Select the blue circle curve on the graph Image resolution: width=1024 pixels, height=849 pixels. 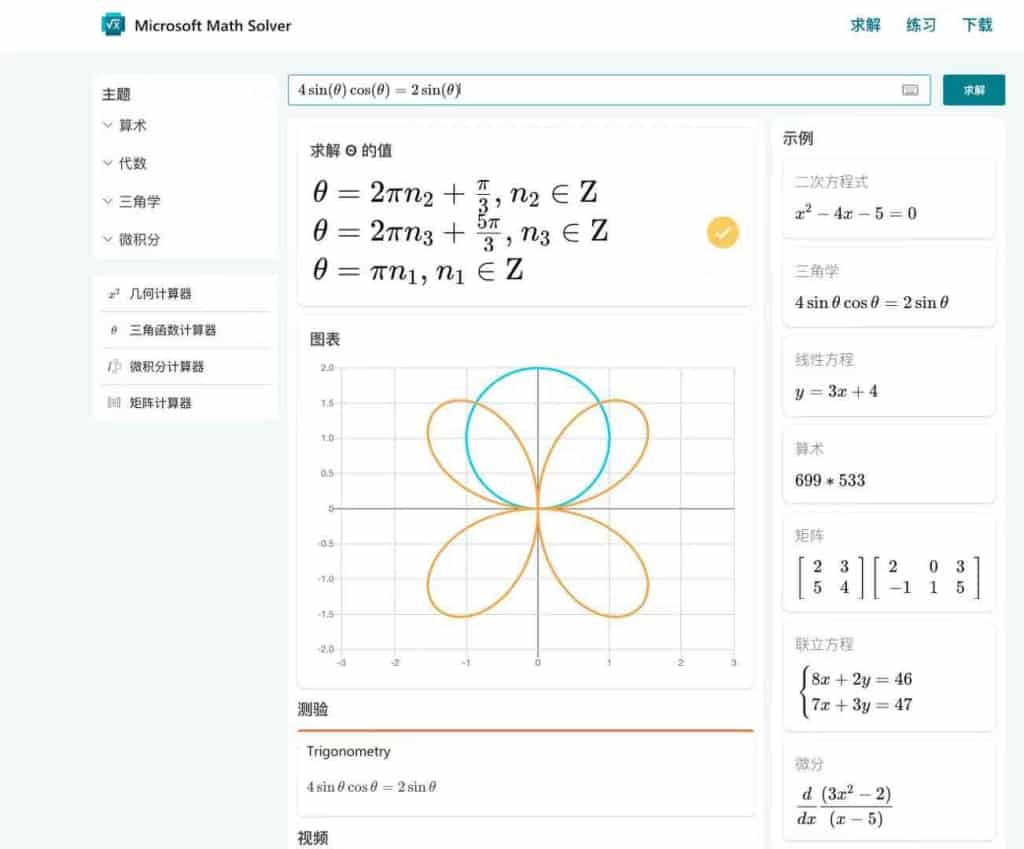(x=539, y=368)
